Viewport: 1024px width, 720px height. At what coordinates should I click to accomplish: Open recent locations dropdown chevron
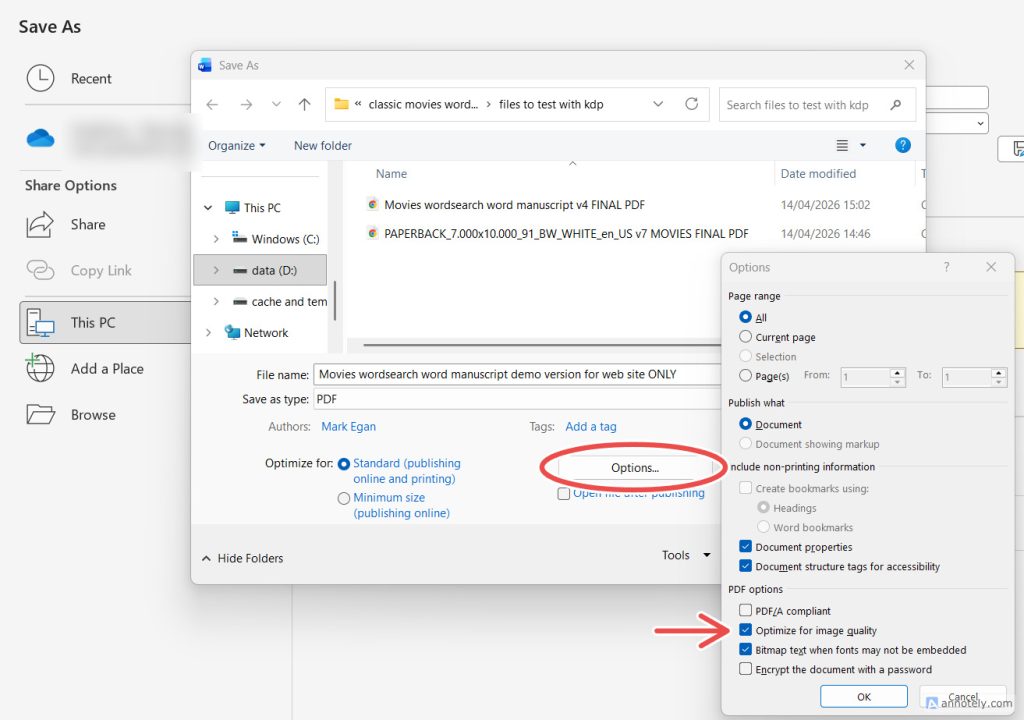[x=276, y=105]
